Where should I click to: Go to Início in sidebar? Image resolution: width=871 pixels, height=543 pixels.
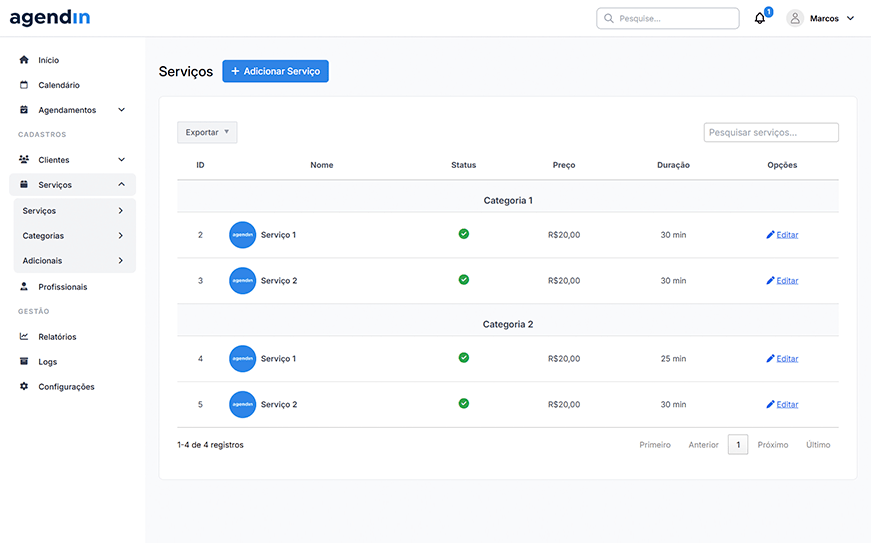tap(48, 60)
